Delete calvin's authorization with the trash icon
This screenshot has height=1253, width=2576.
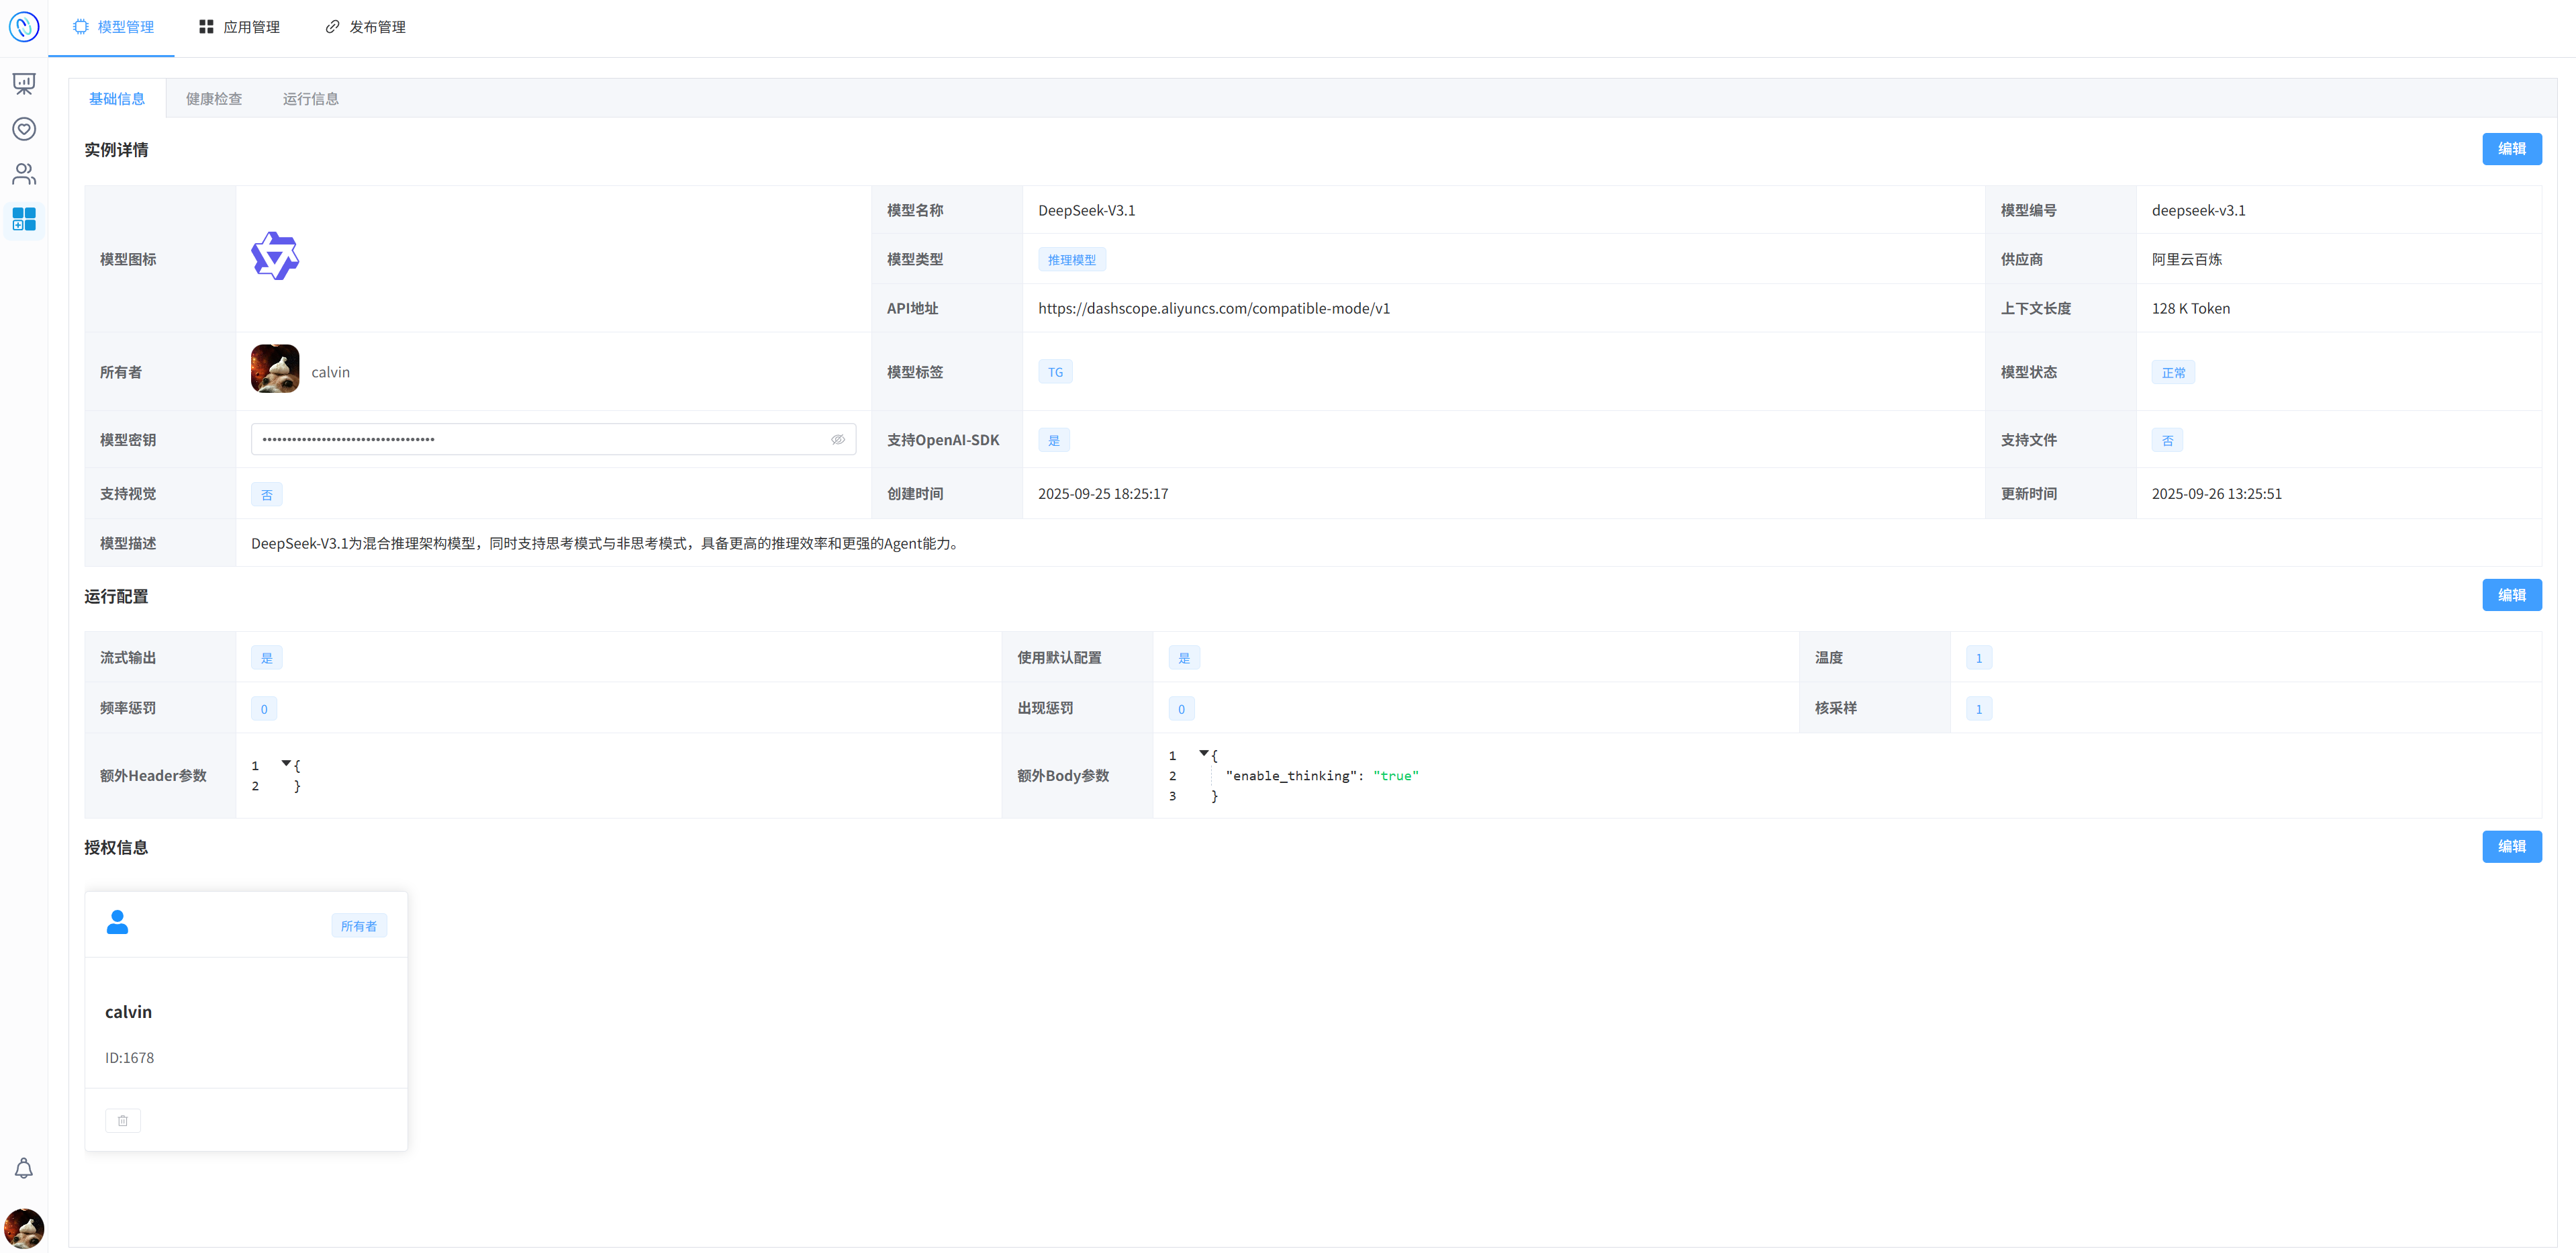coord(123,1120)
